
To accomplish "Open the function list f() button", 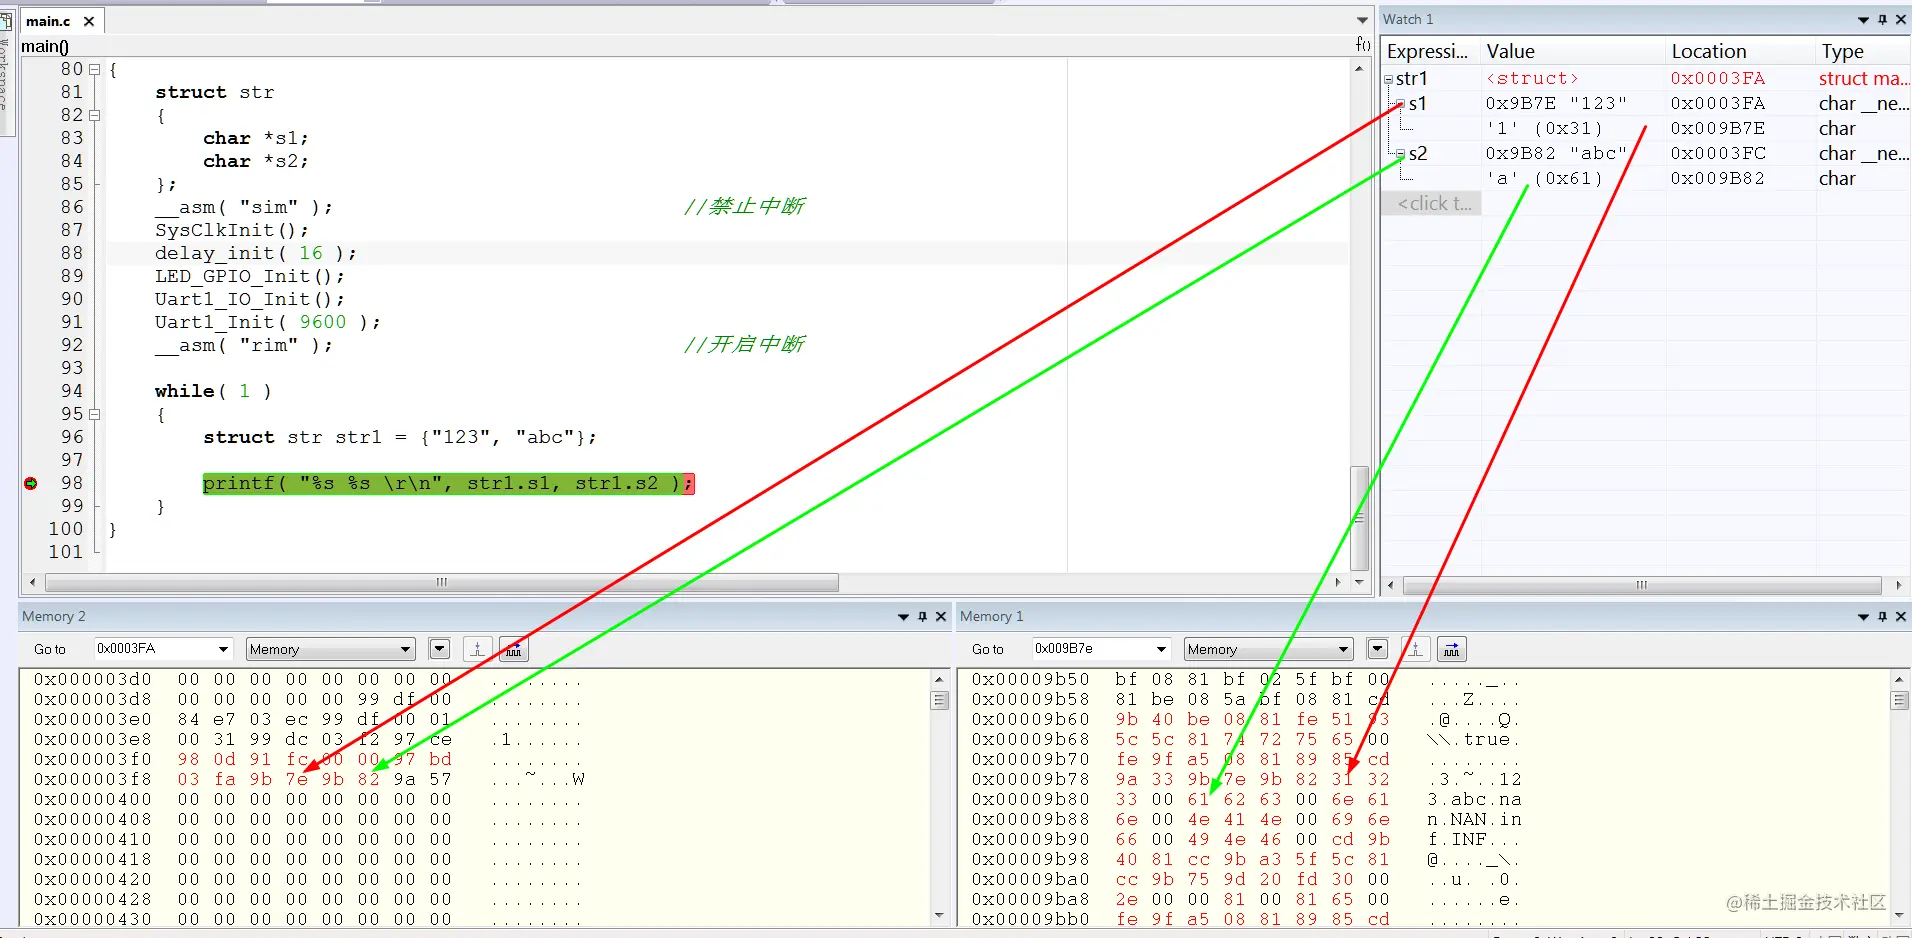I will (1362, 44).
